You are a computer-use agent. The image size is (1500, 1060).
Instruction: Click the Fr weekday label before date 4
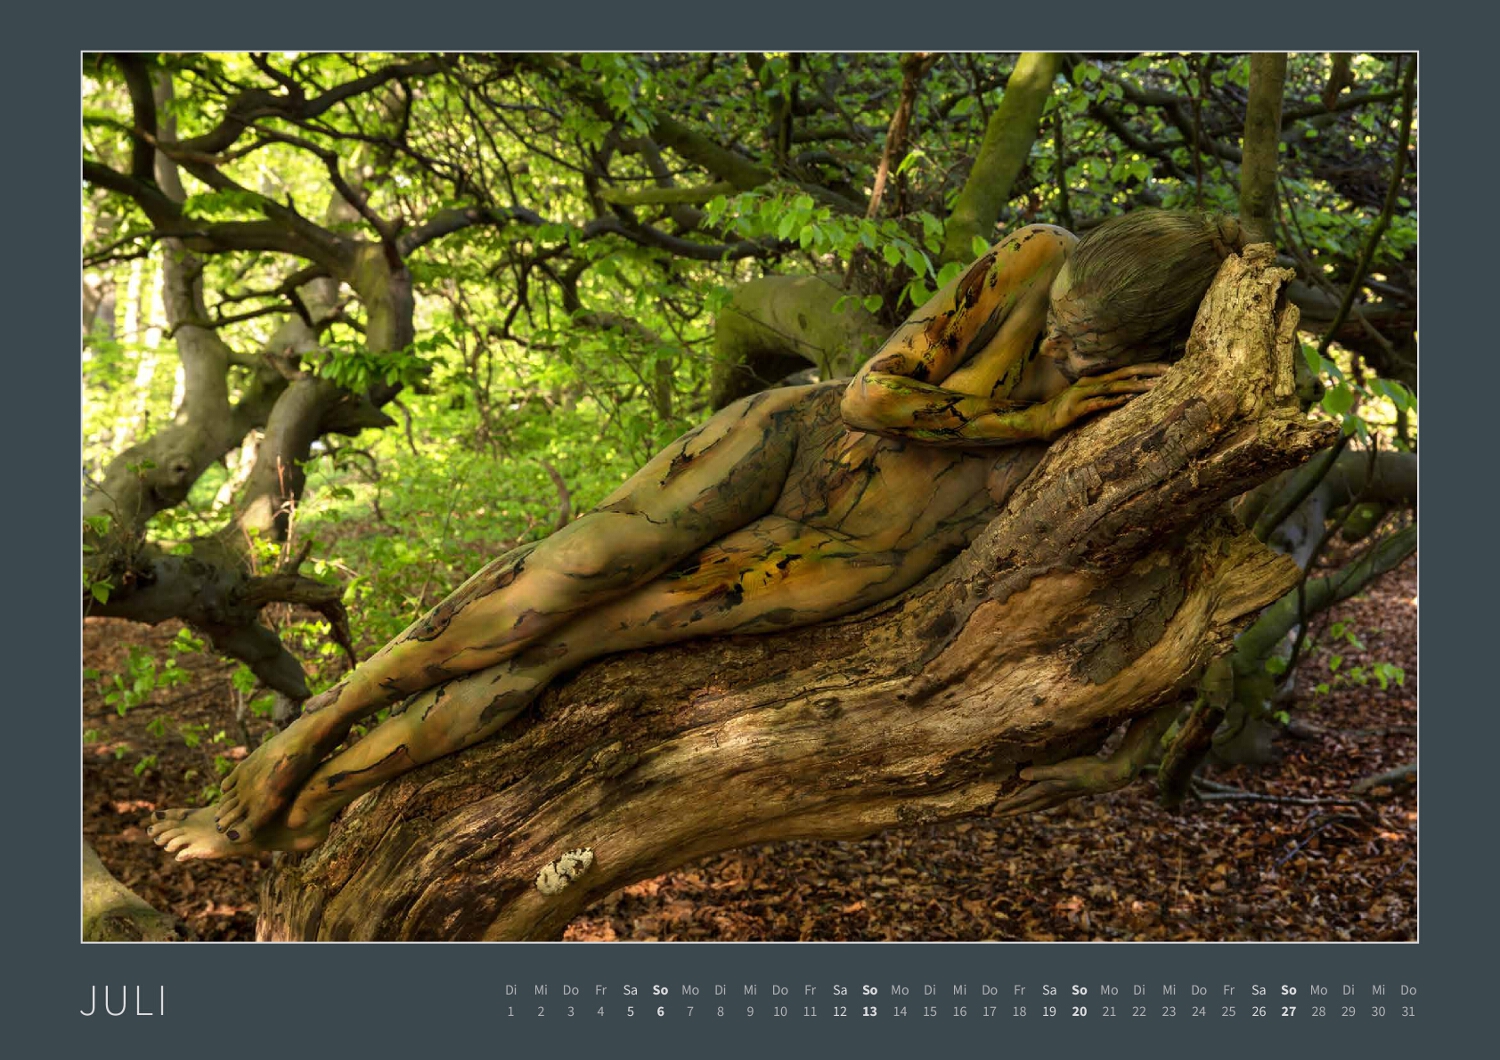click(601, 989)
